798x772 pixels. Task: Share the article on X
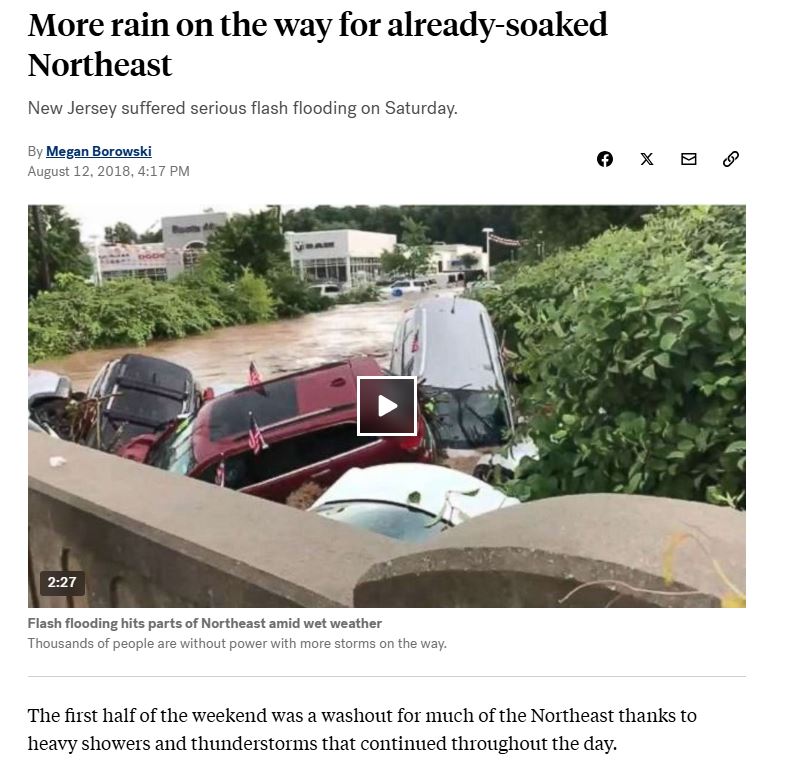tap(647, 159)
